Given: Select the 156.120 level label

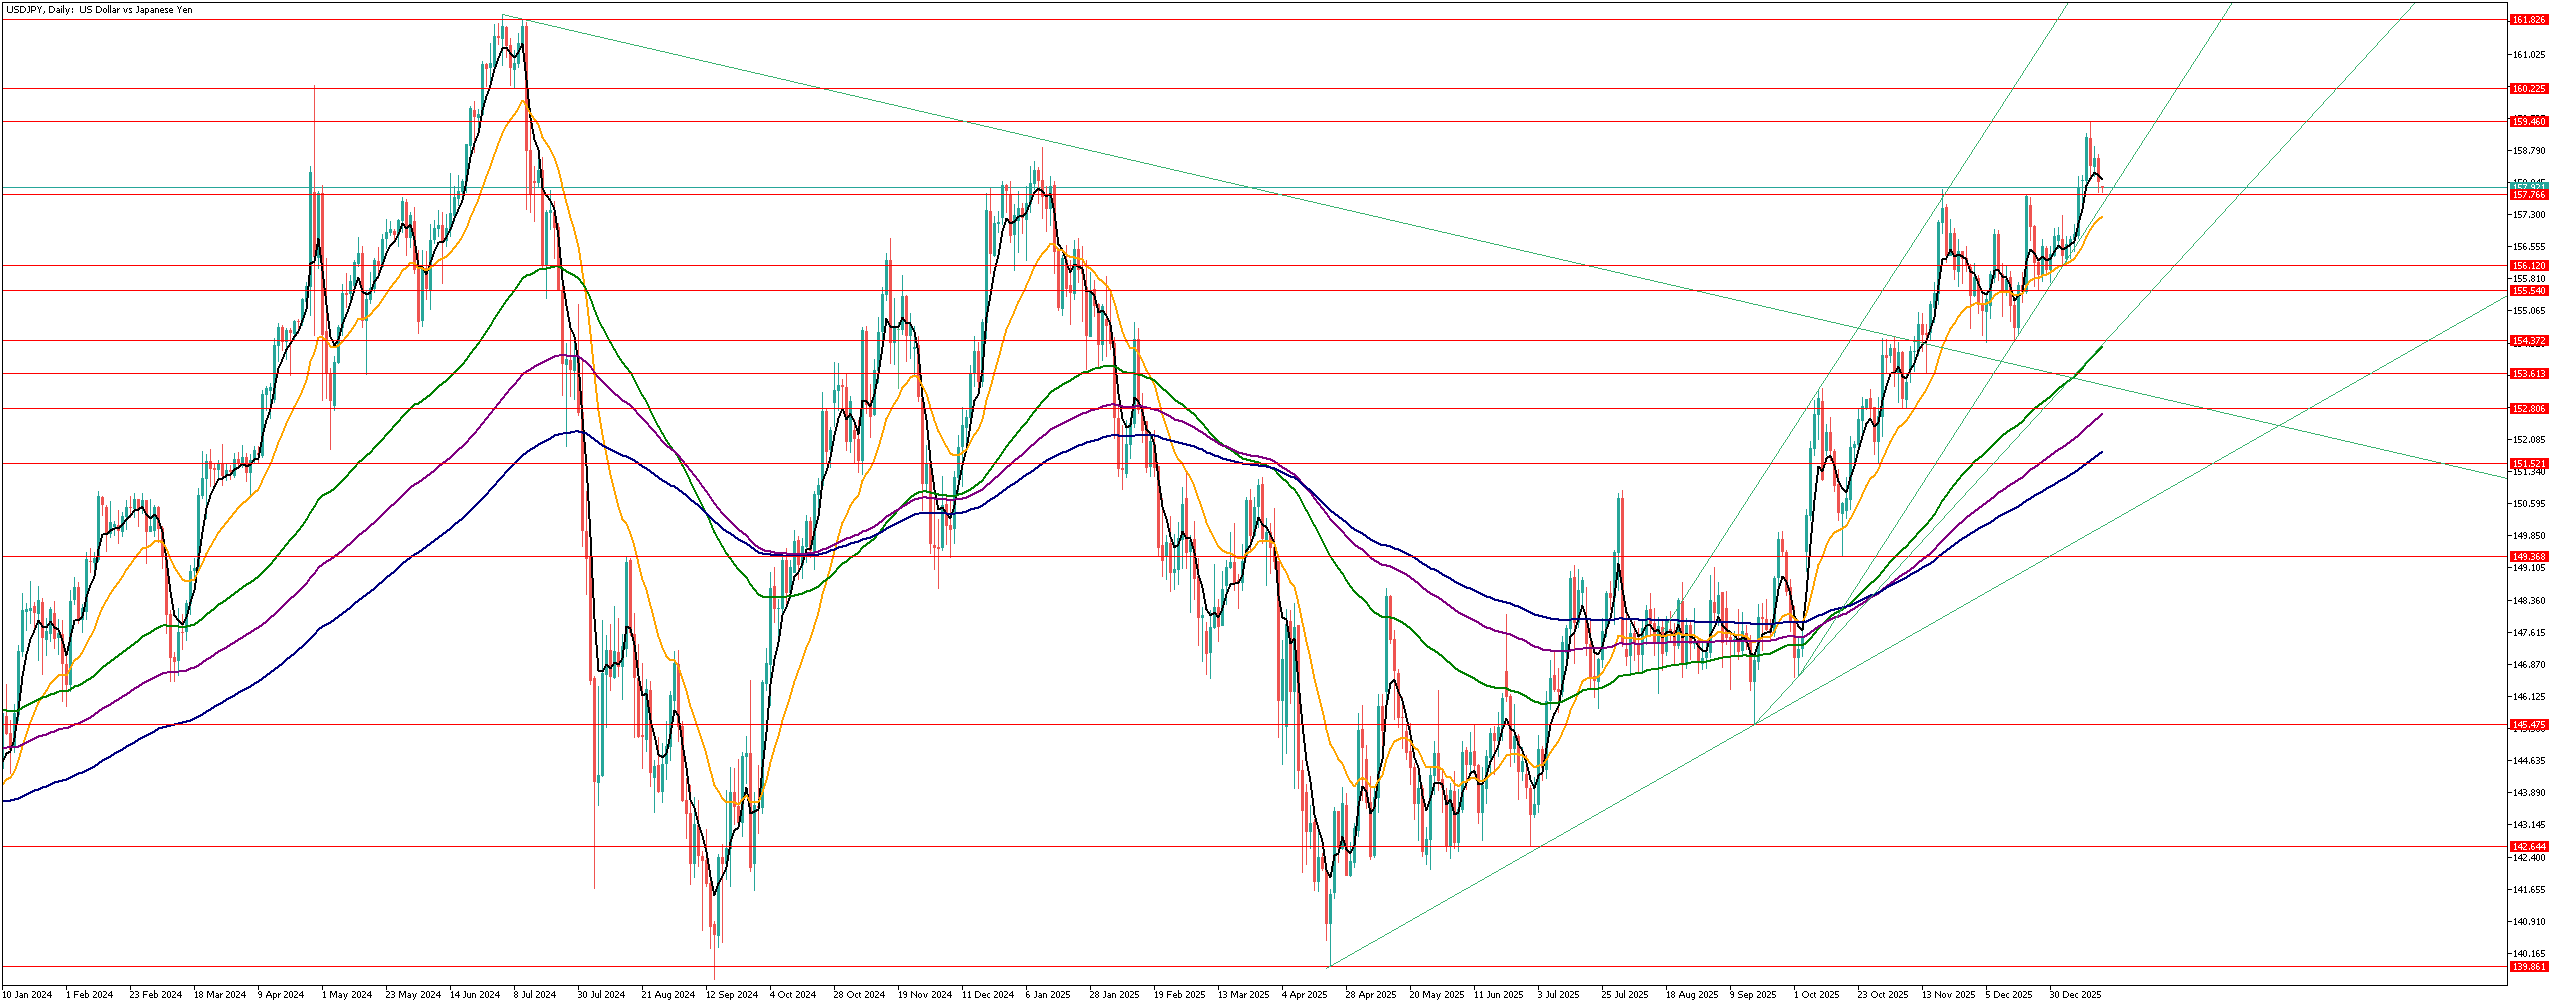Looking at the screenshot, I should 2529,266.
